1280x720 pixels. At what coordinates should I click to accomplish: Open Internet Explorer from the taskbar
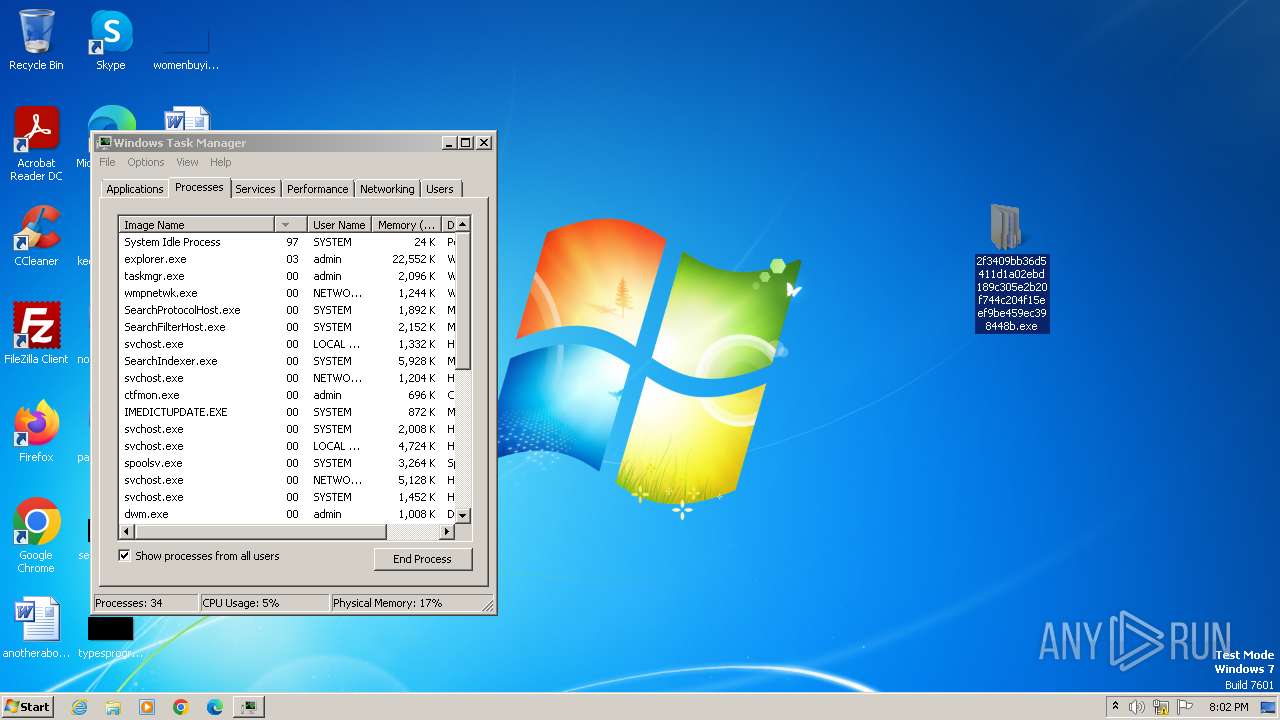(79, 707)
